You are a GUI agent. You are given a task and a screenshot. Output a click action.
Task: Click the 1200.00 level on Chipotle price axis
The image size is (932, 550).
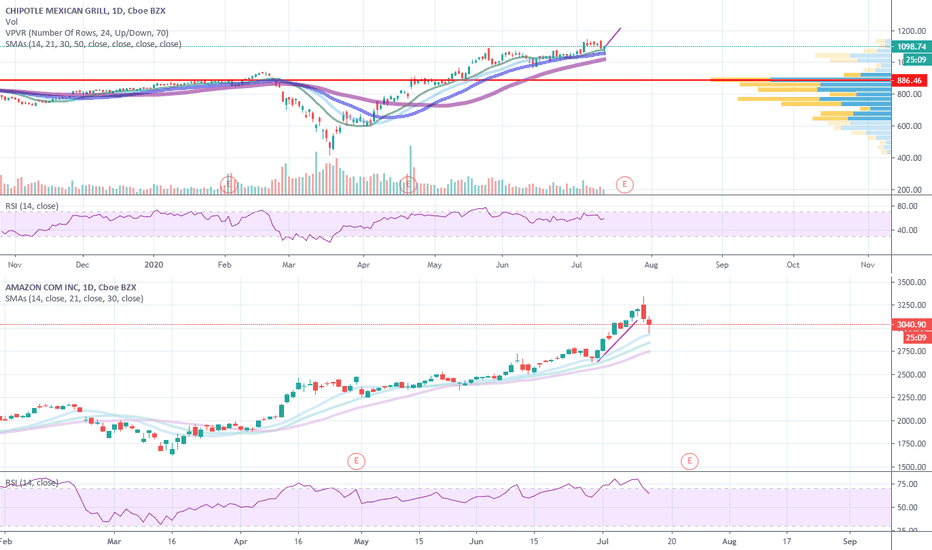tap(912, 31)
